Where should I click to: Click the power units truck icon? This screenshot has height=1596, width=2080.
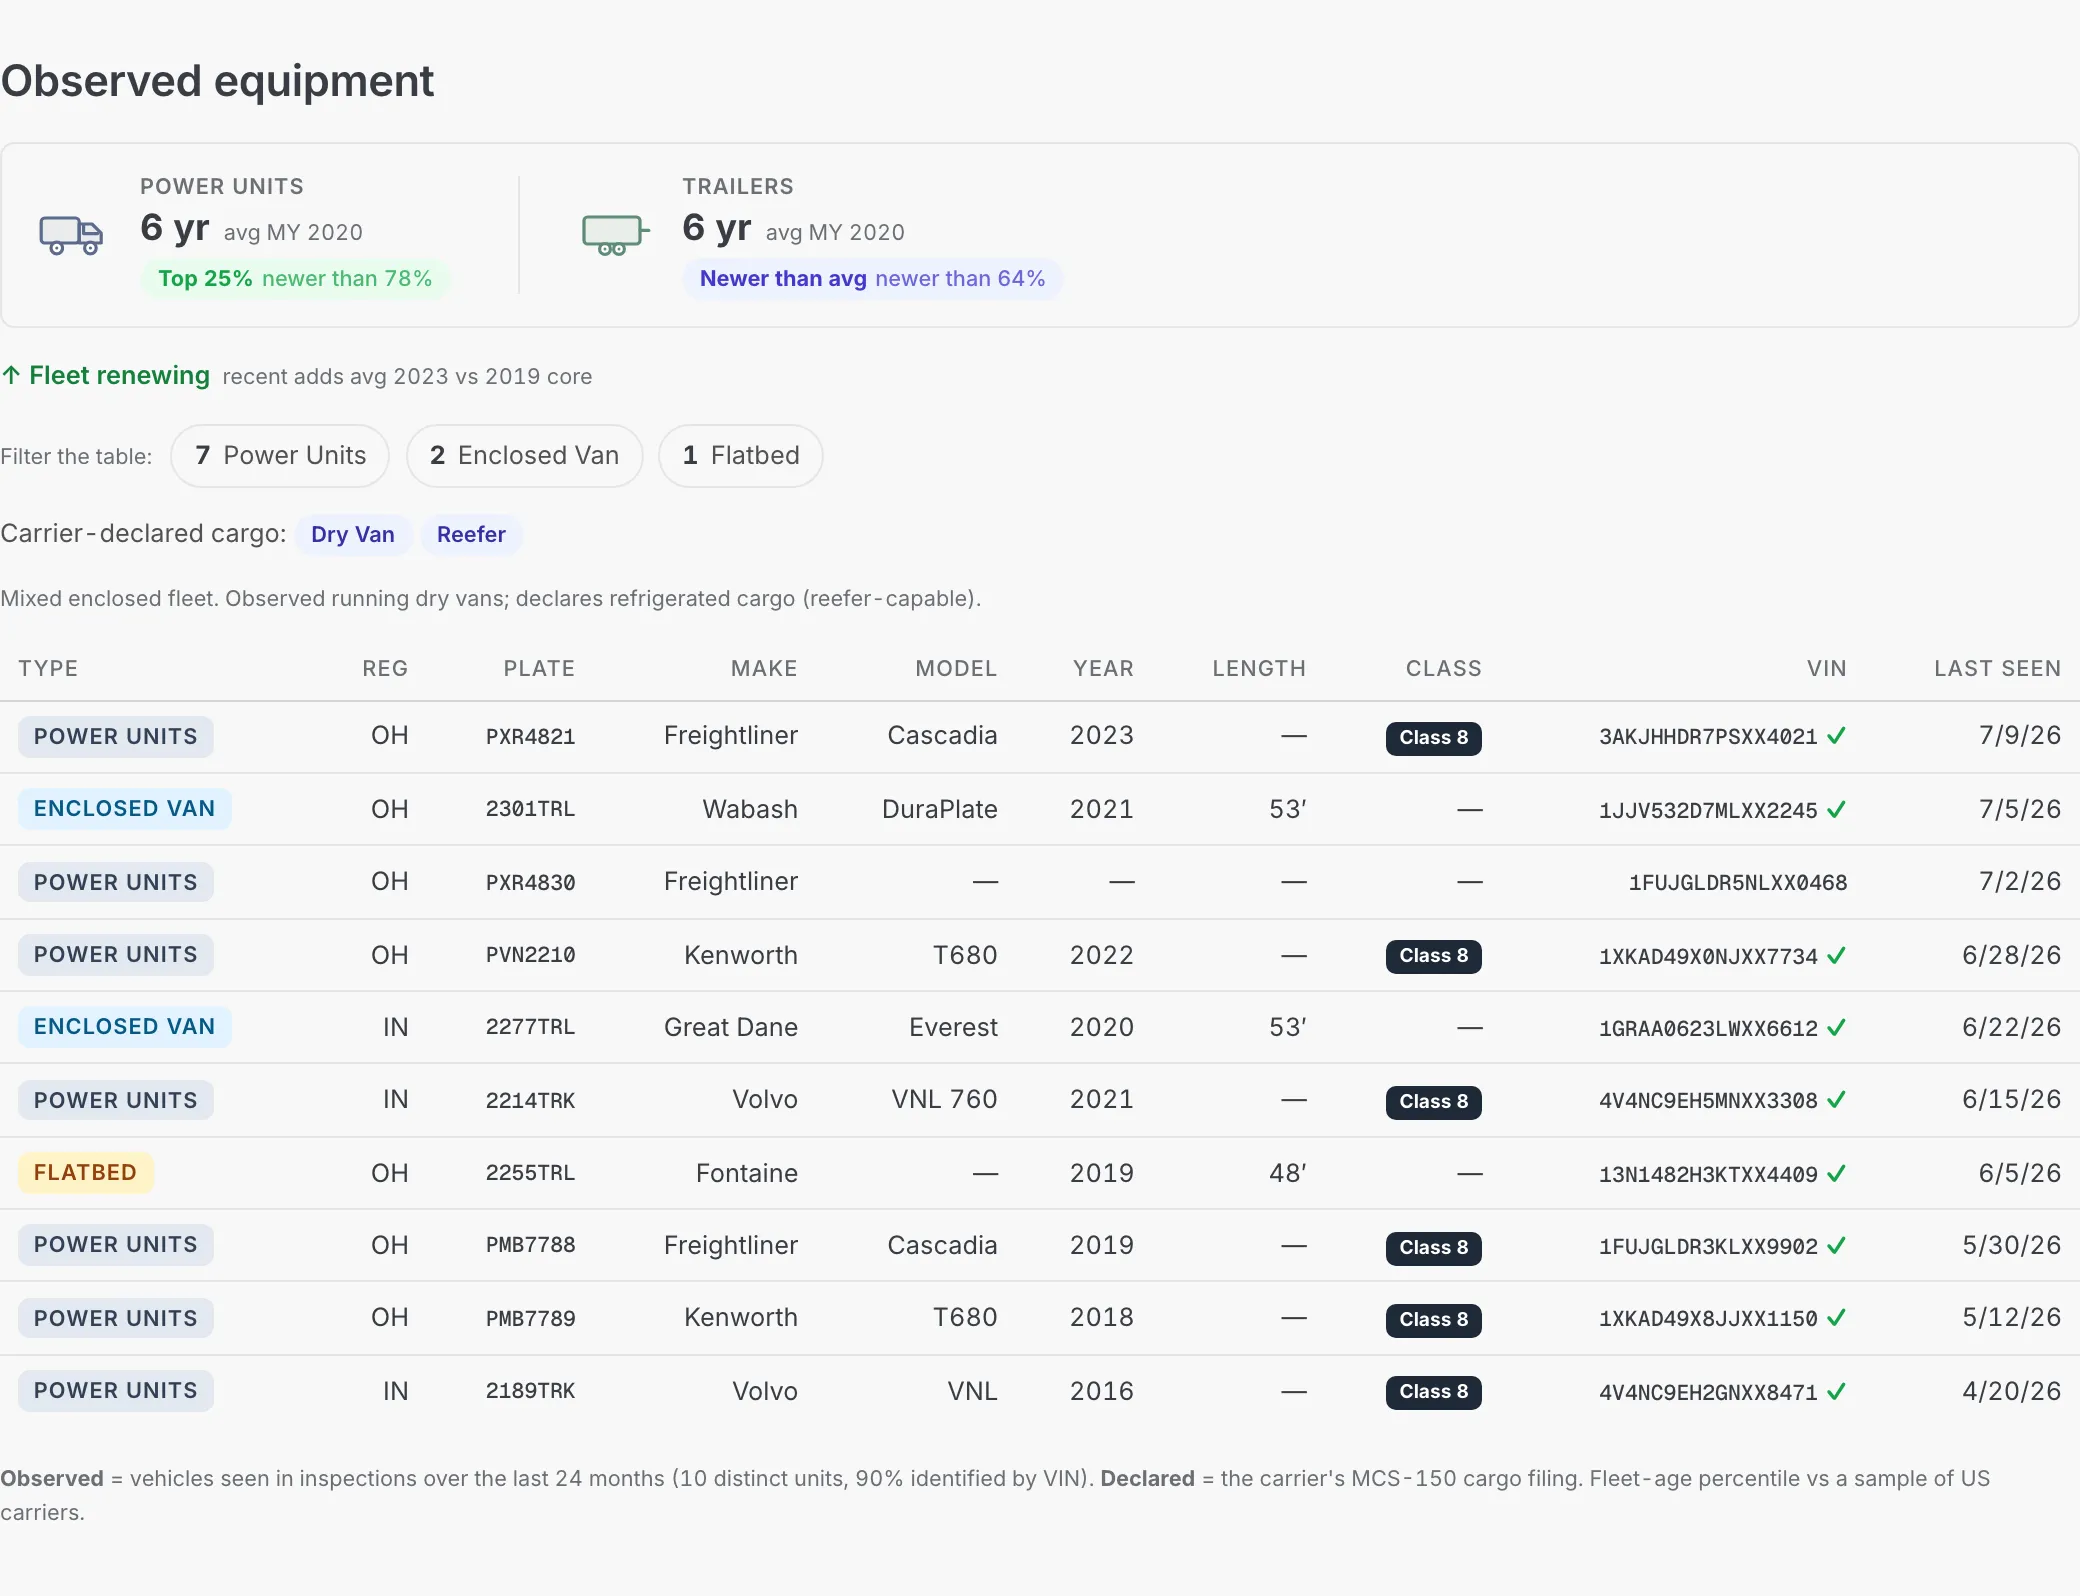point(71,235)
